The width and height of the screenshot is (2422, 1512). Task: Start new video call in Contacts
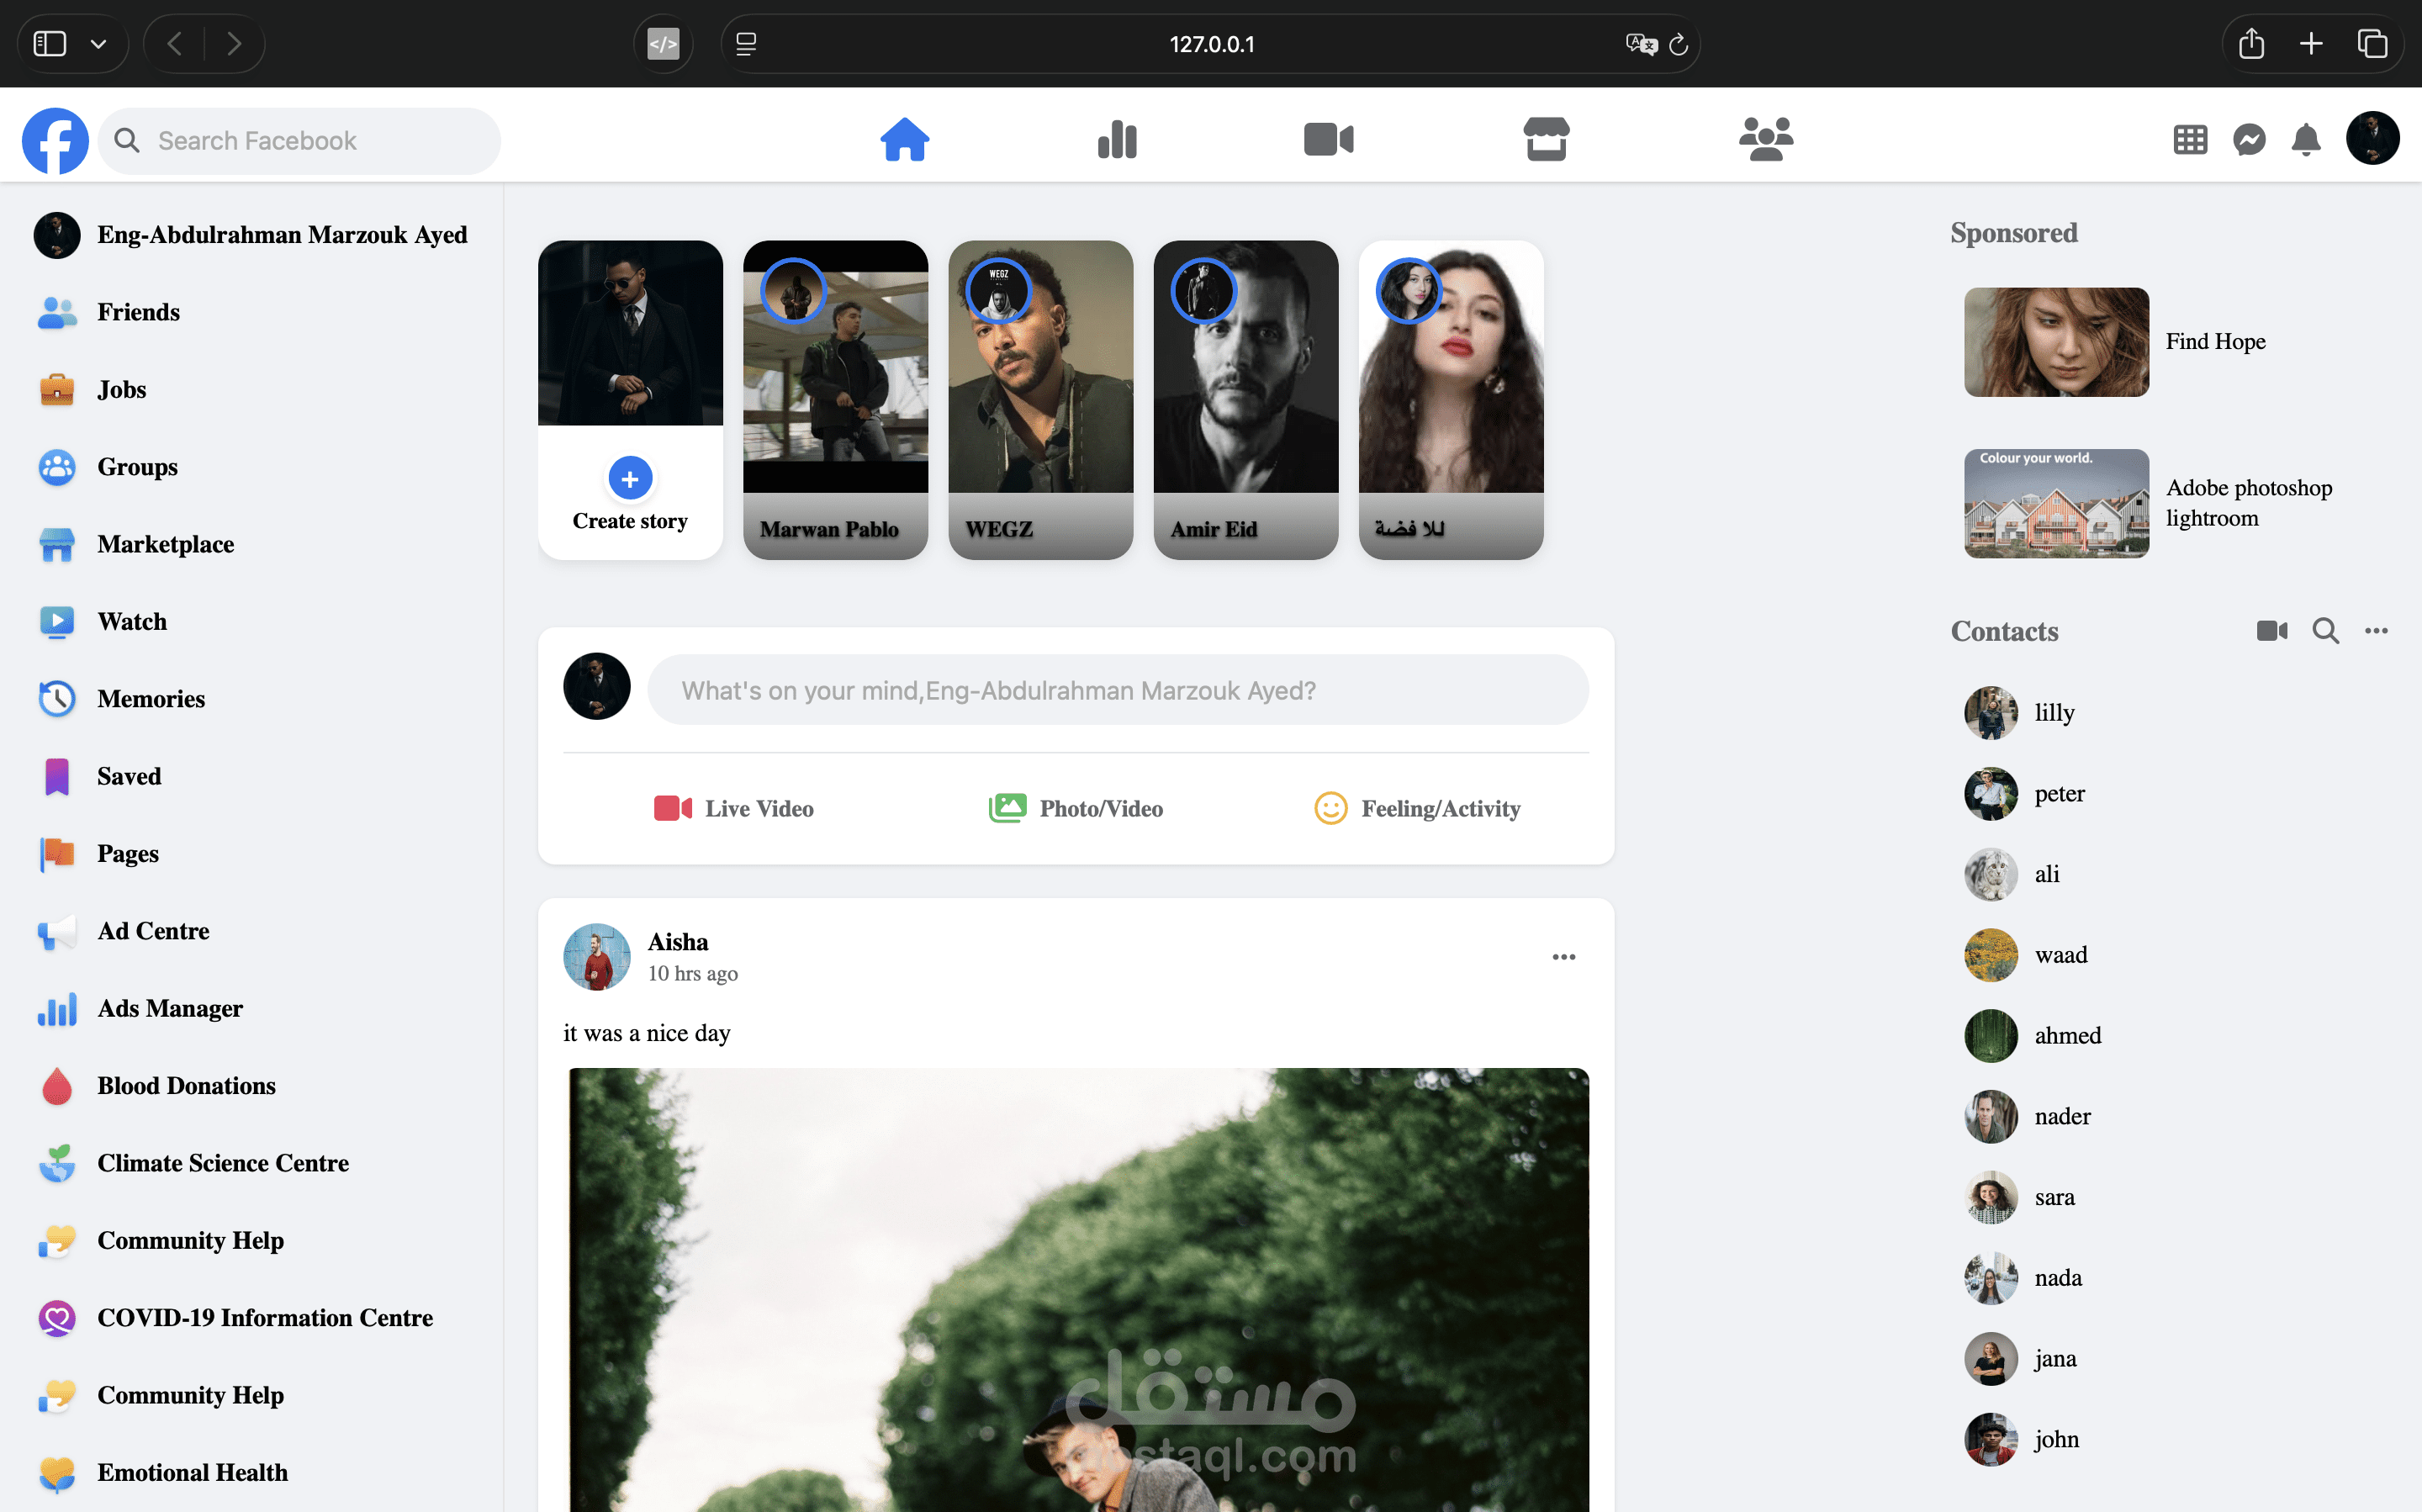(x=2272, y=631)
